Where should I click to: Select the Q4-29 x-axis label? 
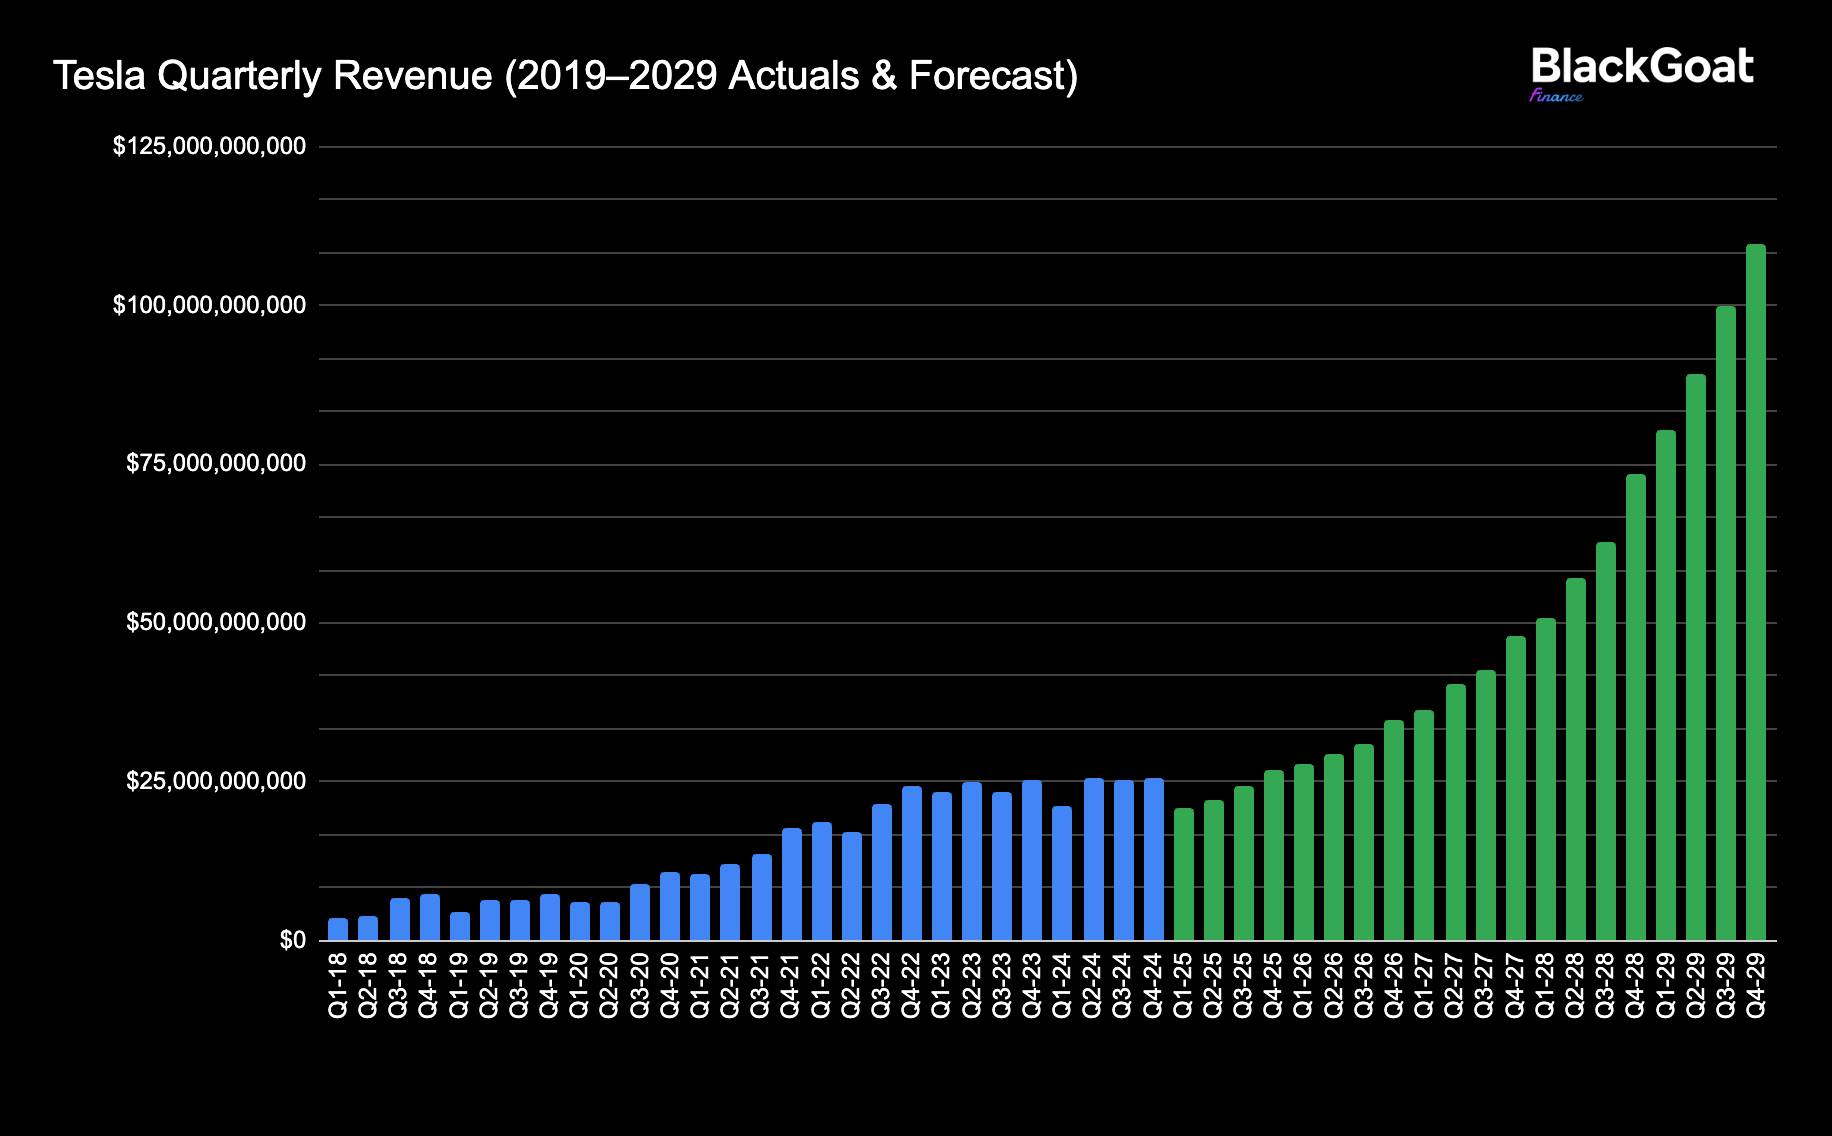click(1756, 985)
